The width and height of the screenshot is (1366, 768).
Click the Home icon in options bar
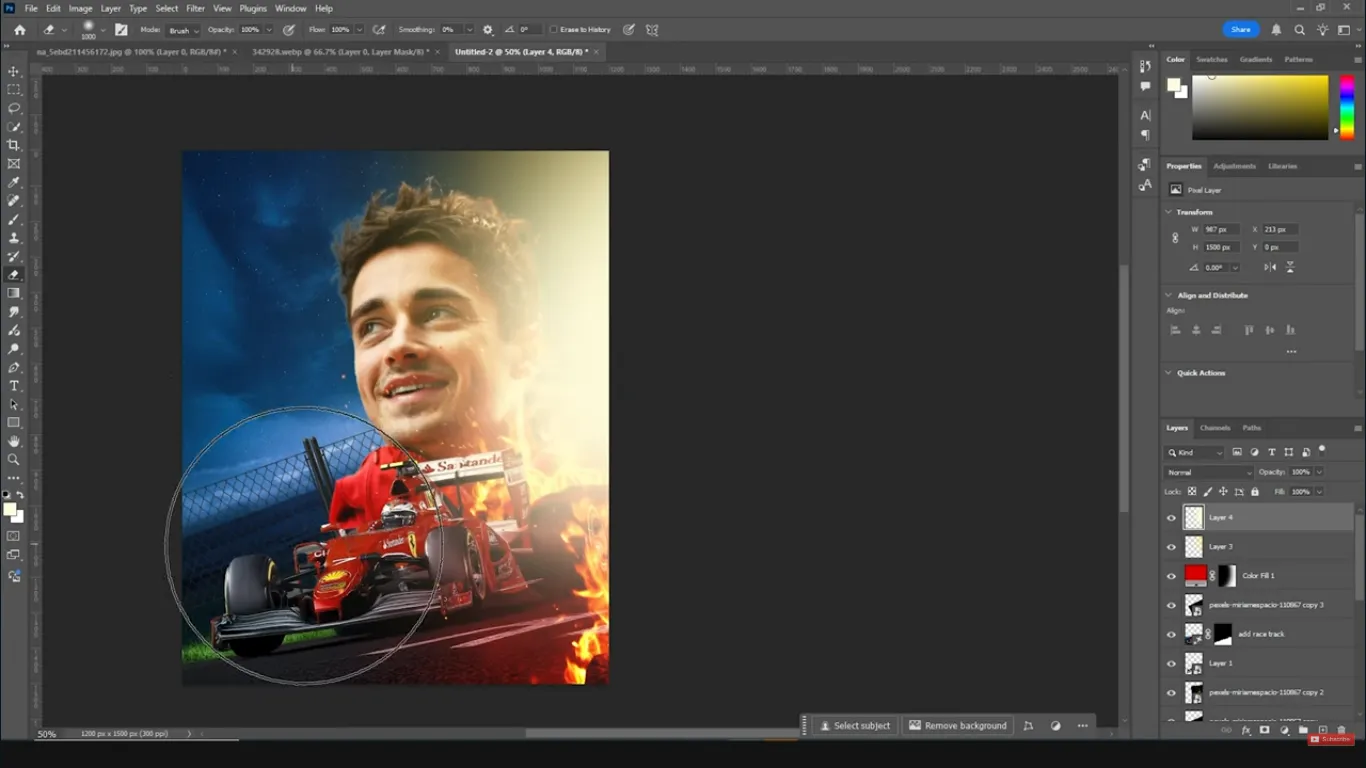19,30
